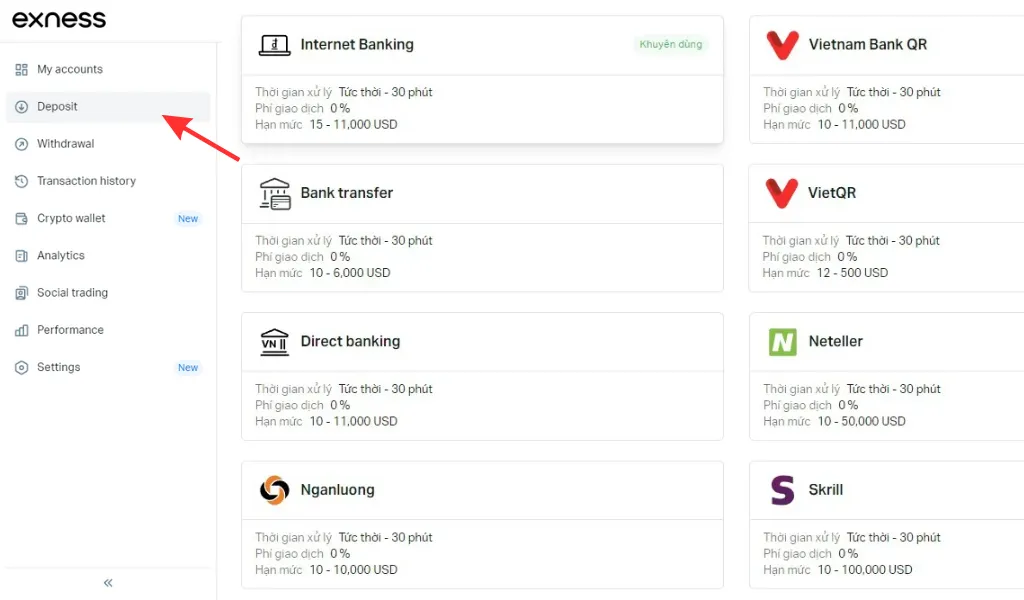Click the Settings gear icon
1024x600 pixels.
click(22, 368)
